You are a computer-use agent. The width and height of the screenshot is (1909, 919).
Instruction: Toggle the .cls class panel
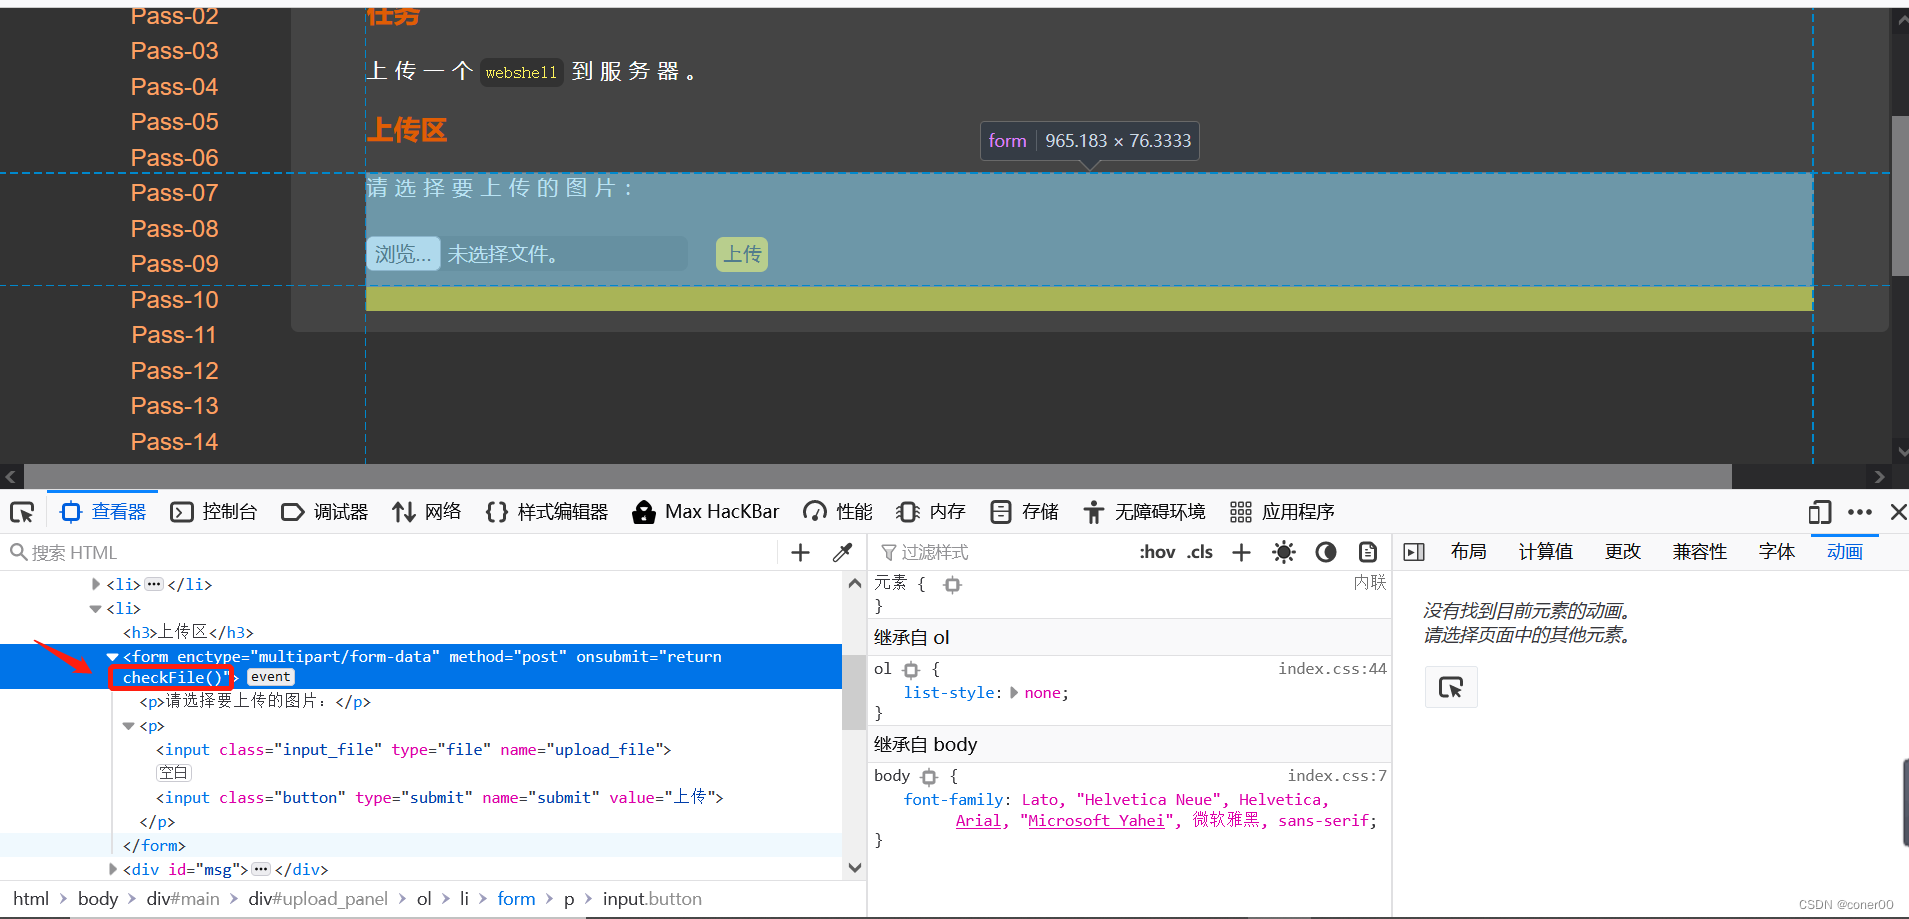(x=1200, y=552)
